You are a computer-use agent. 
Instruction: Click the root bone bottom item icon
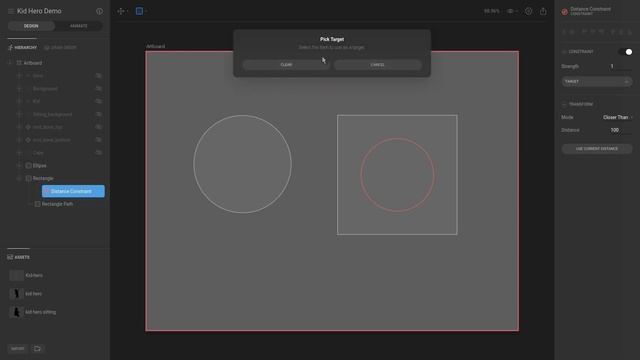tap(28, 140)
